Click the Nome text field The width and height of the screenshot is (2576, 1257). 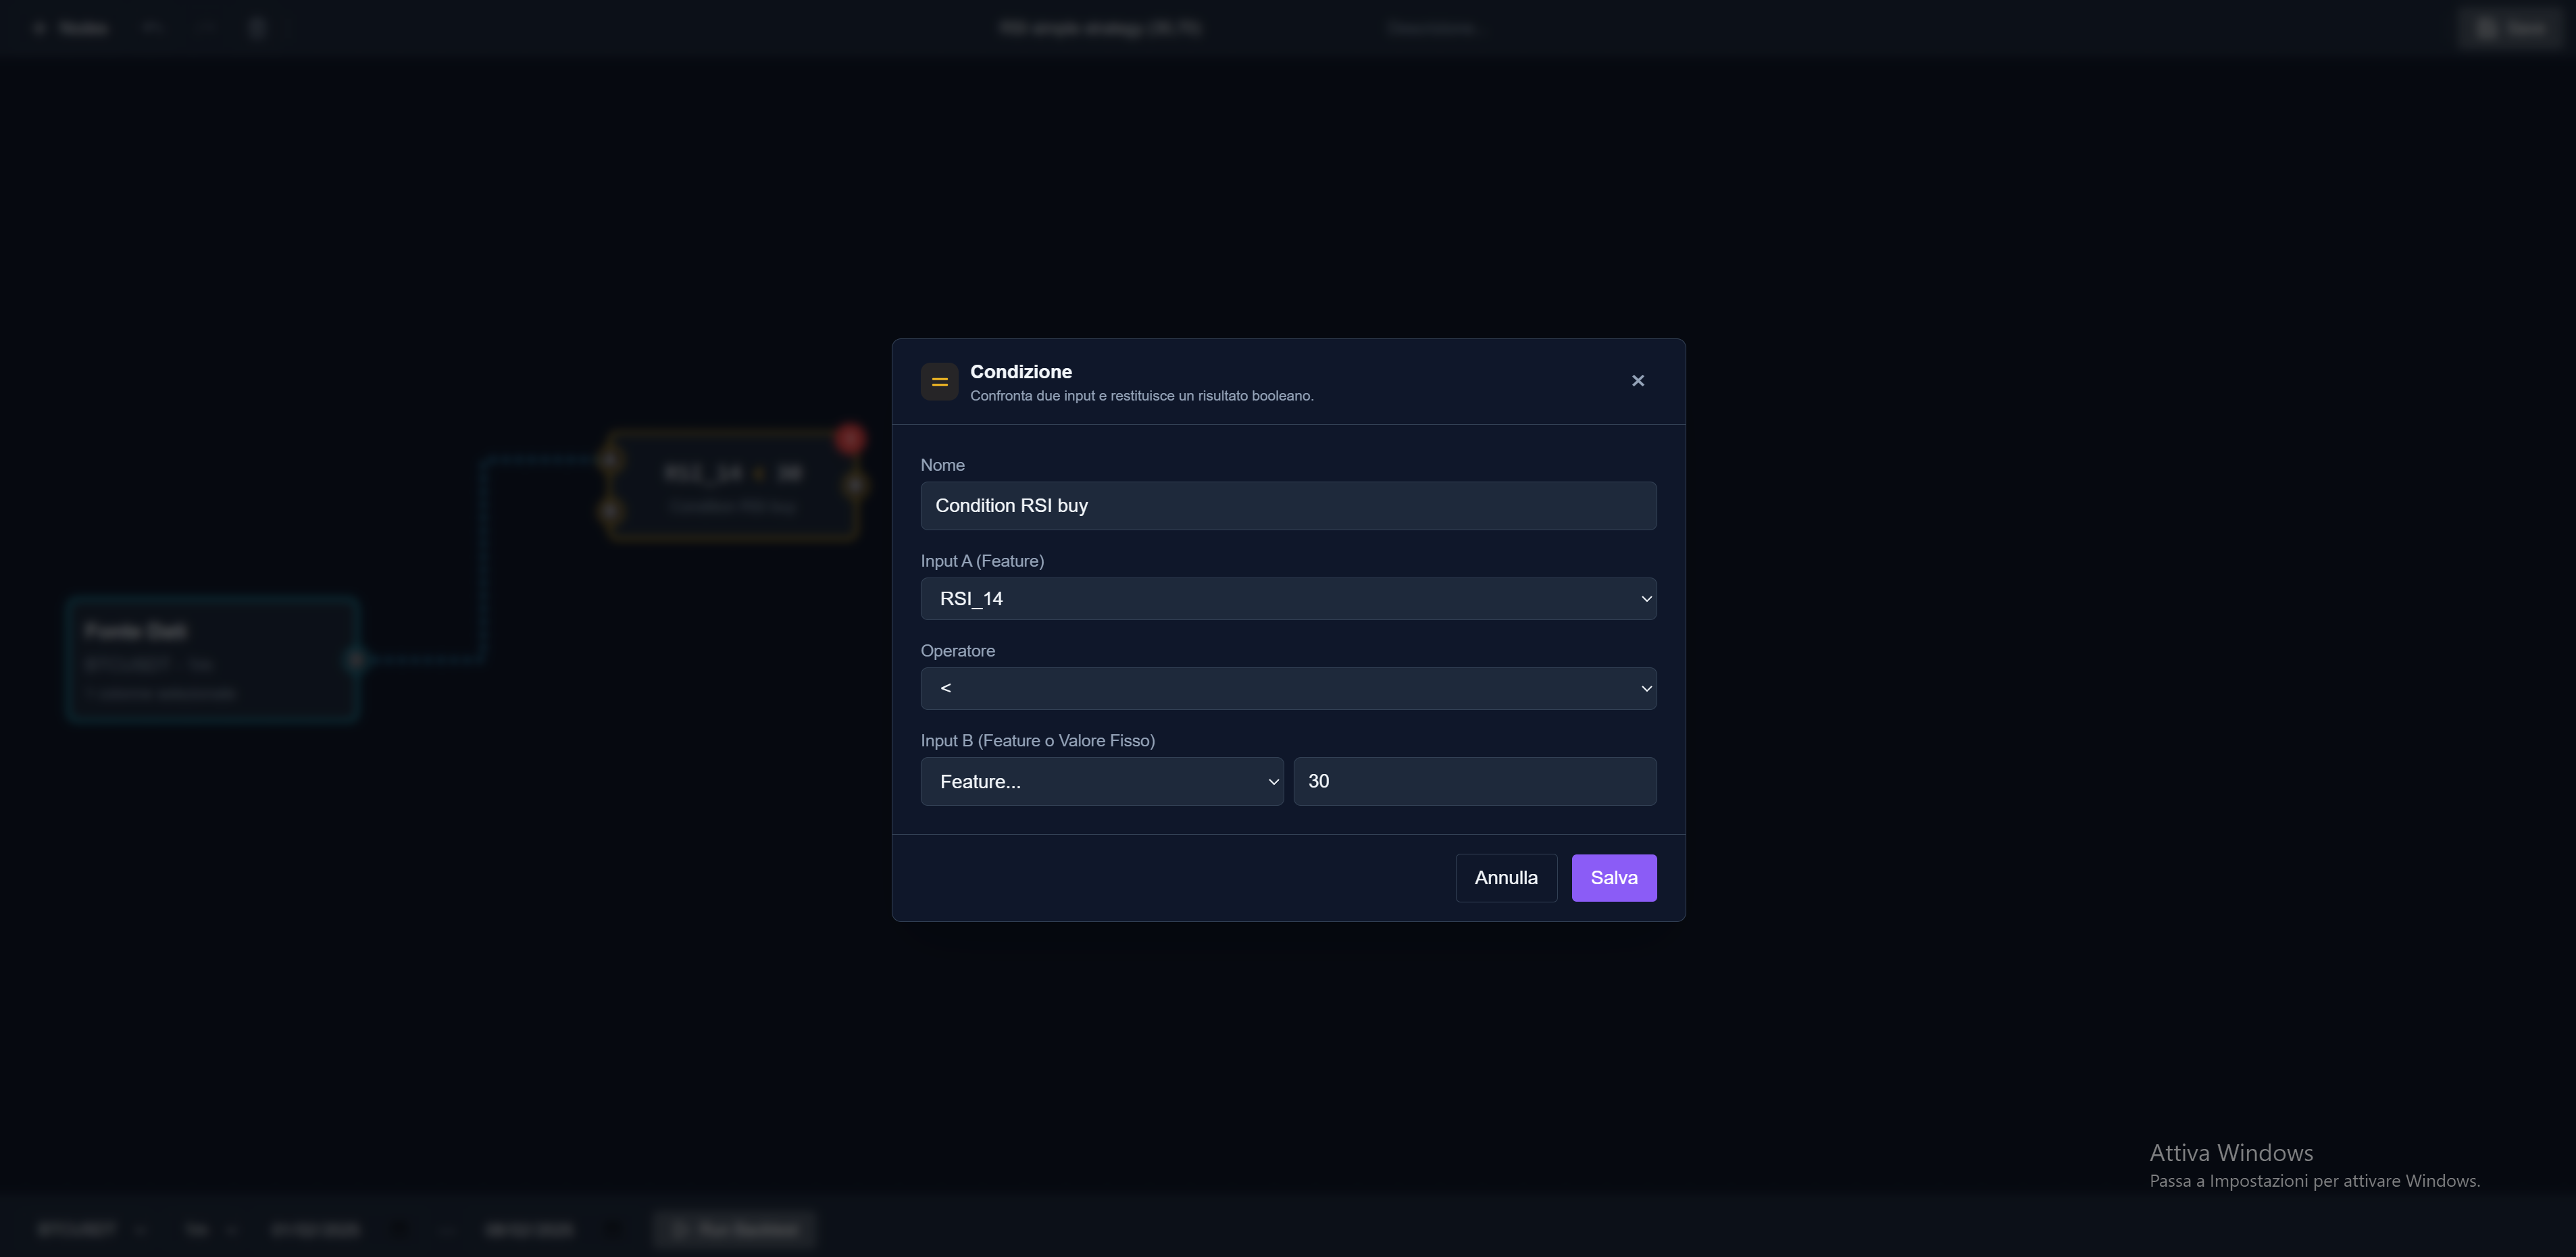(1287, 506)
